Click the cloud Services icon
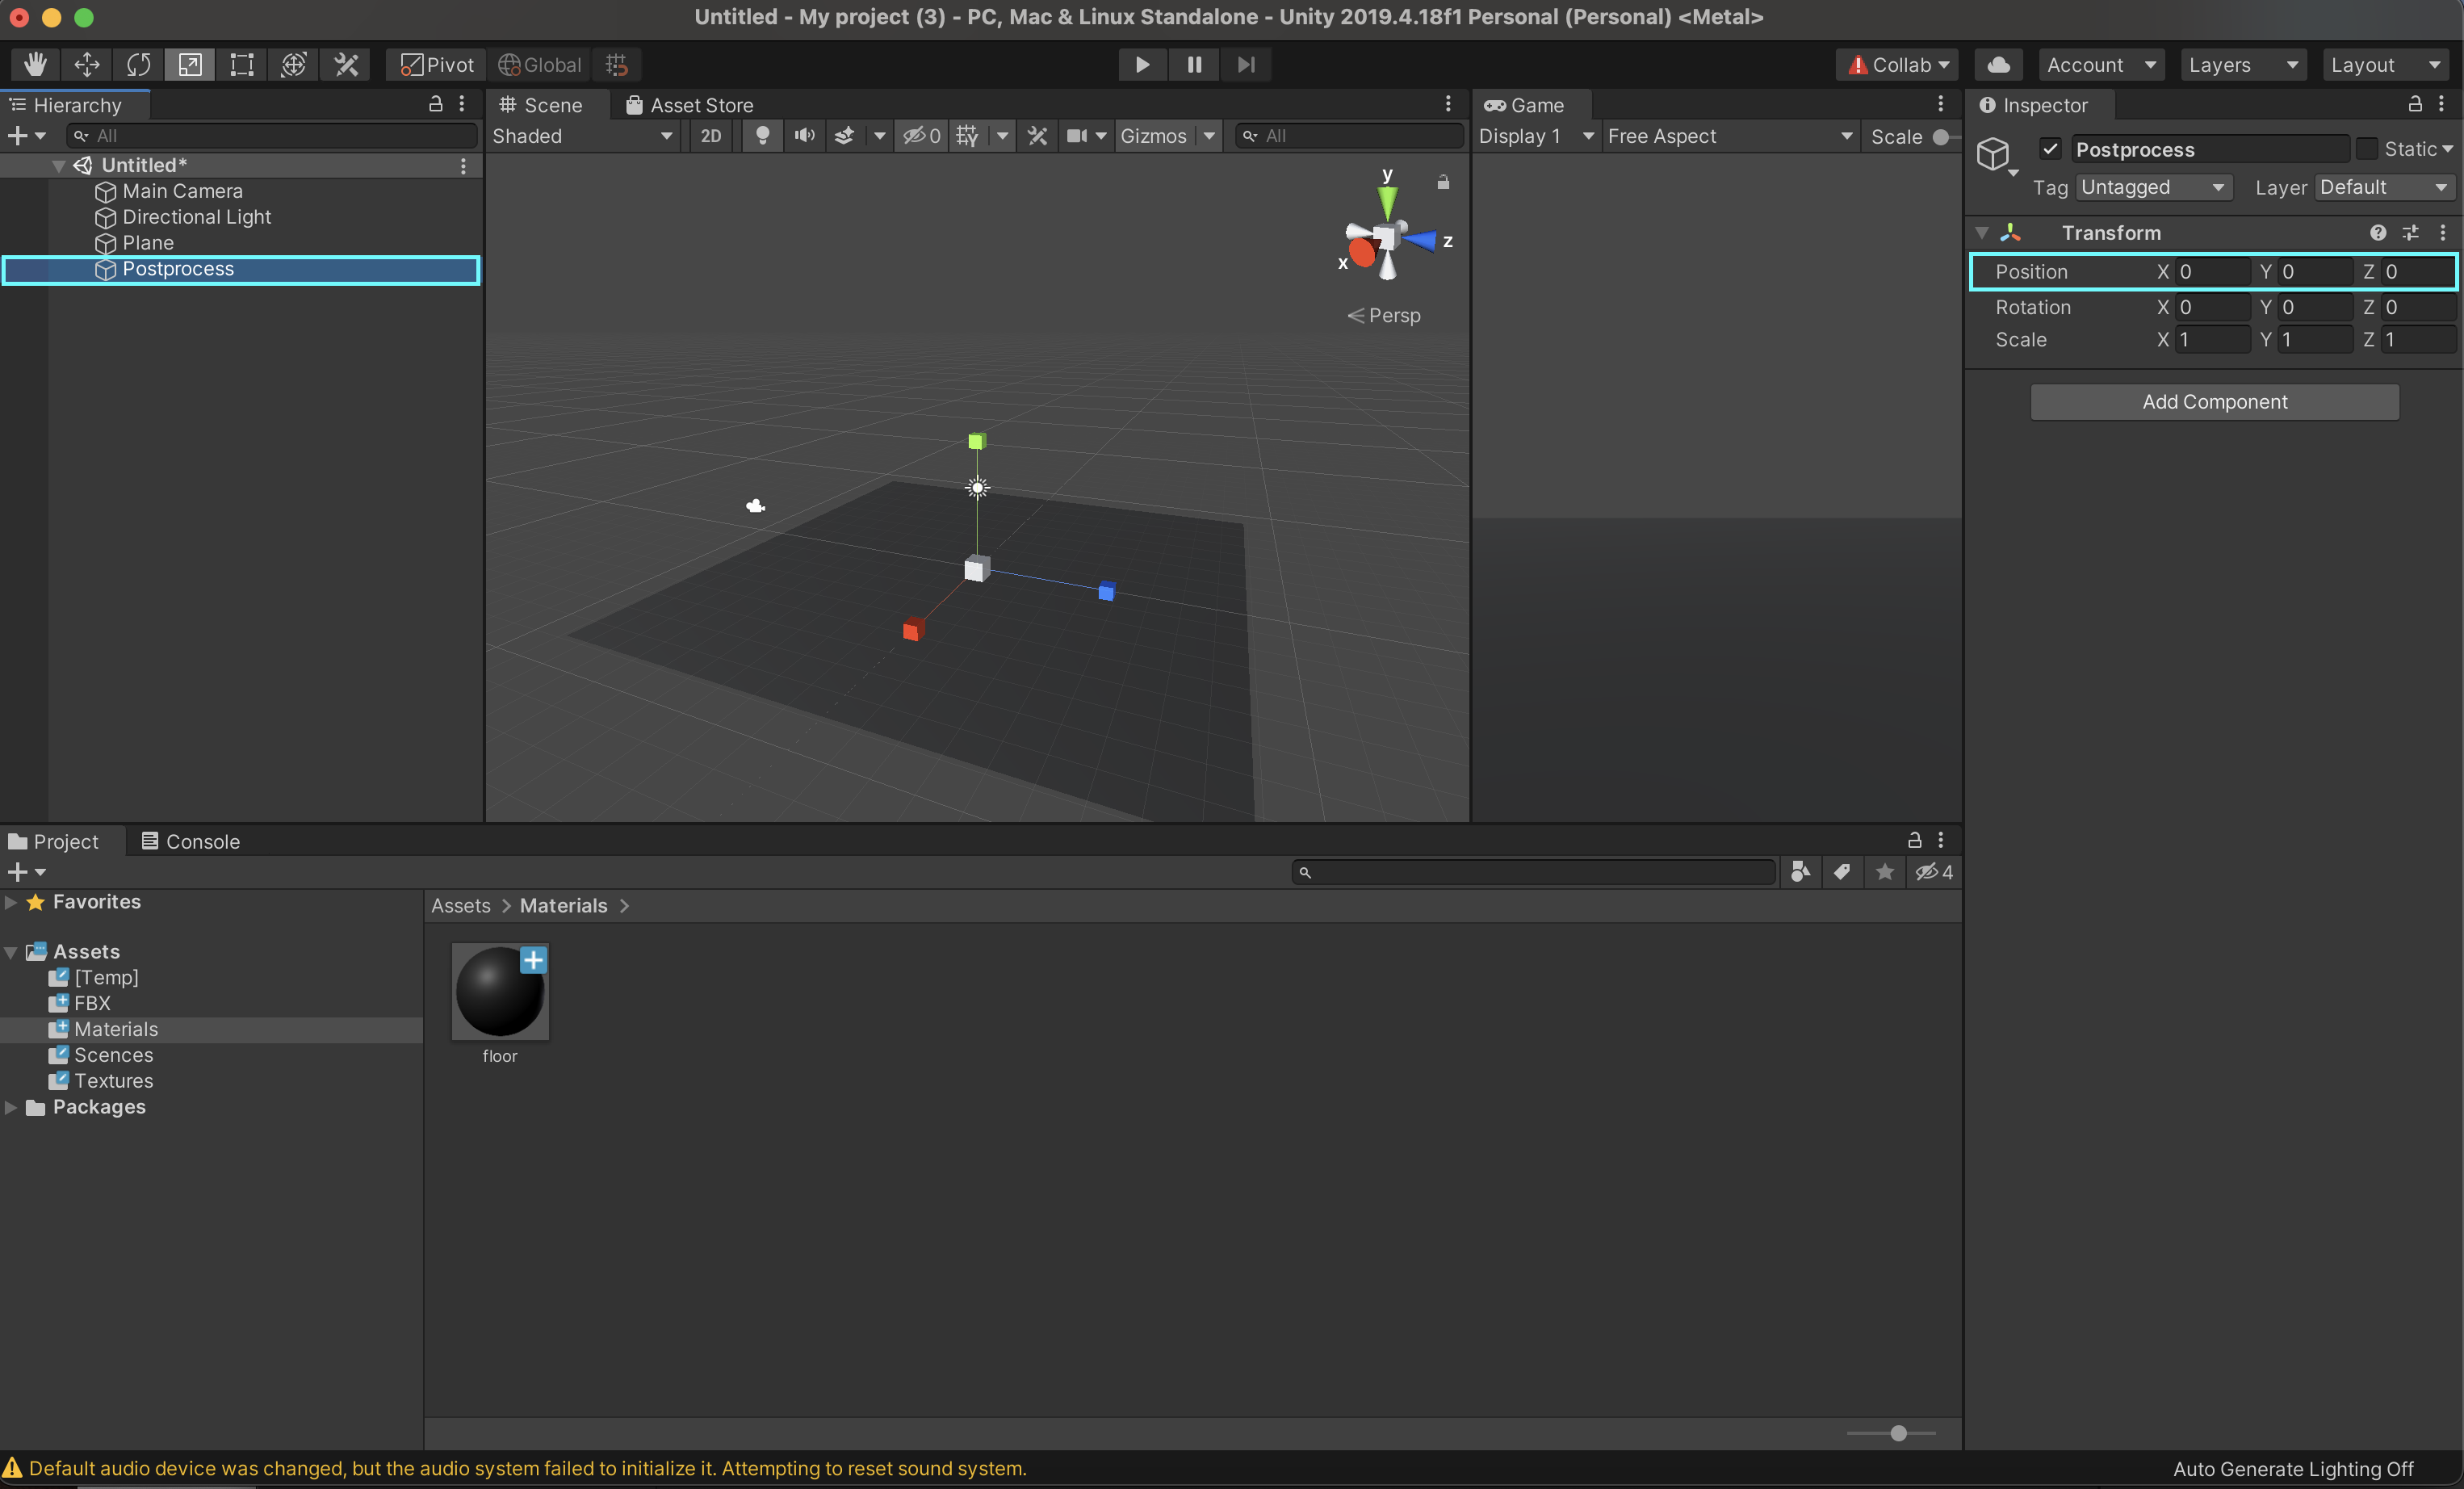This screenshot has height=1489, width=2464. point(1997,64)
